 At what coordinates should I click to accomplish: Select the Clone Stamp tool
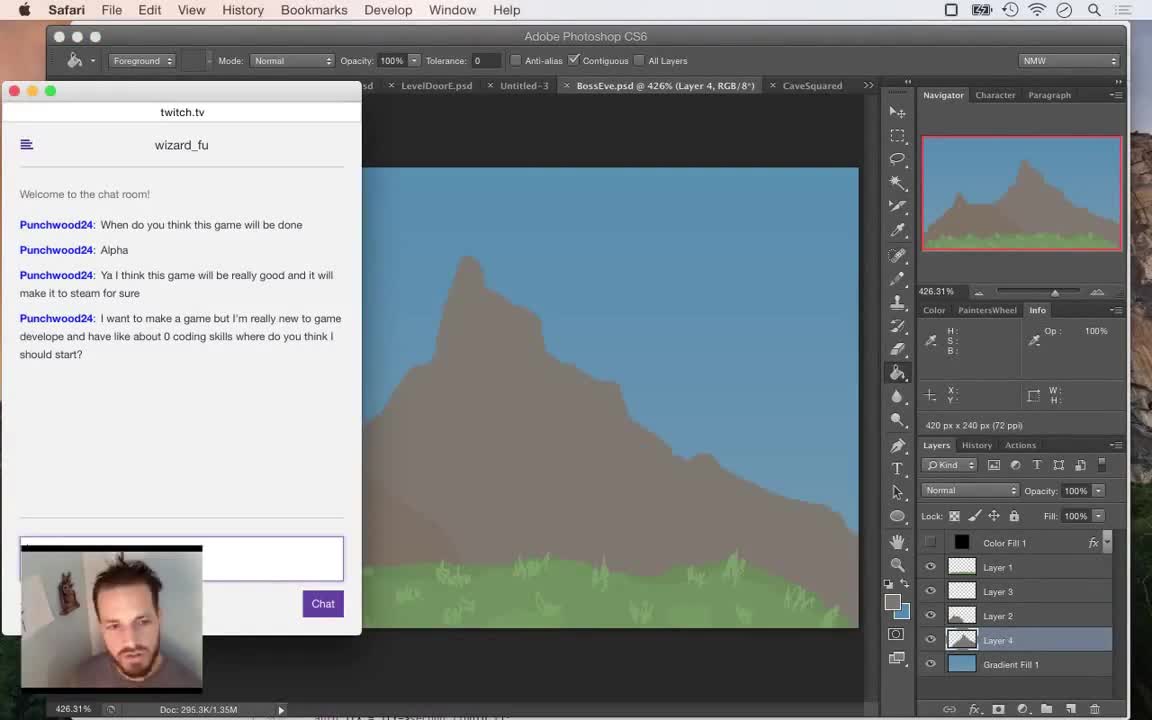click(897, 302)
